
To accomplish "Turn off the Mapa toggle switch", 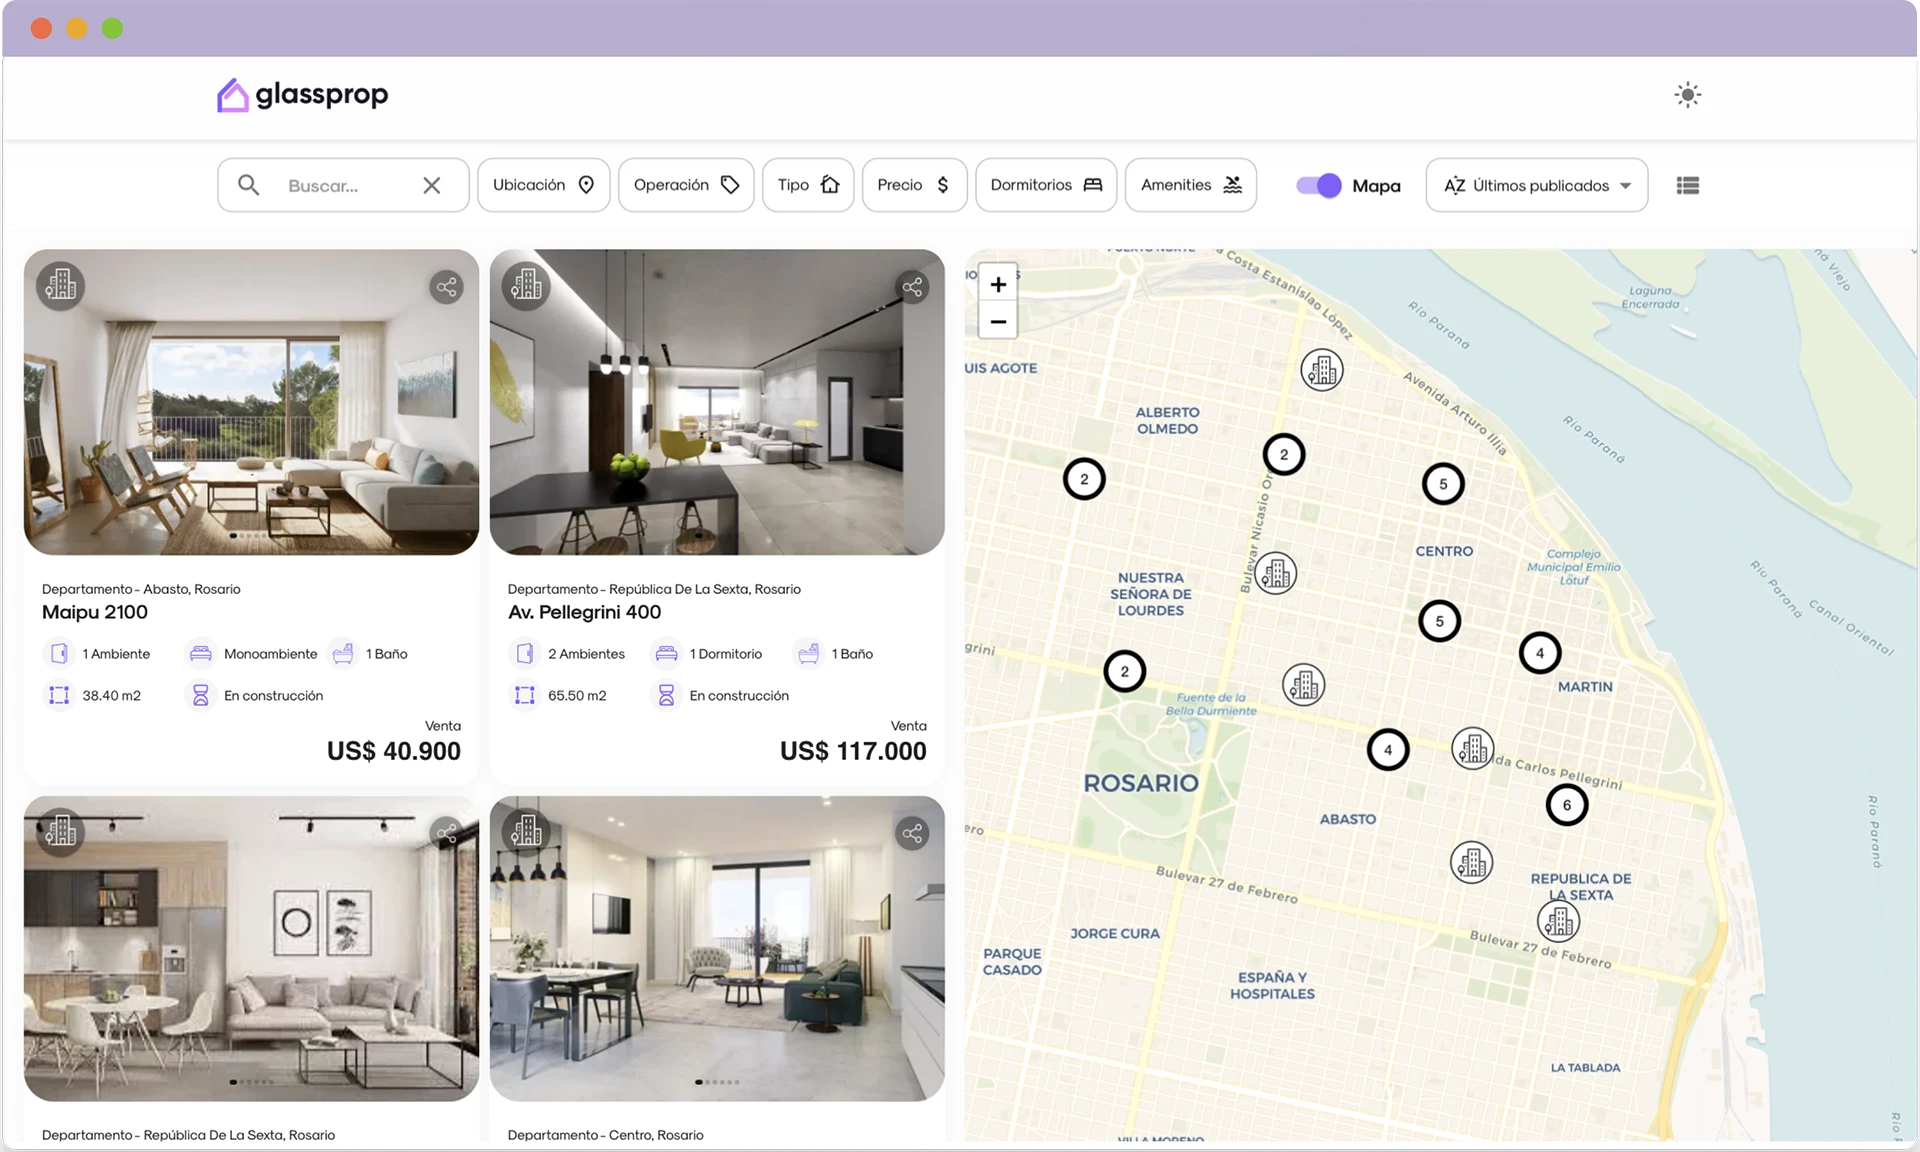I will click(x=1318, y=185).
